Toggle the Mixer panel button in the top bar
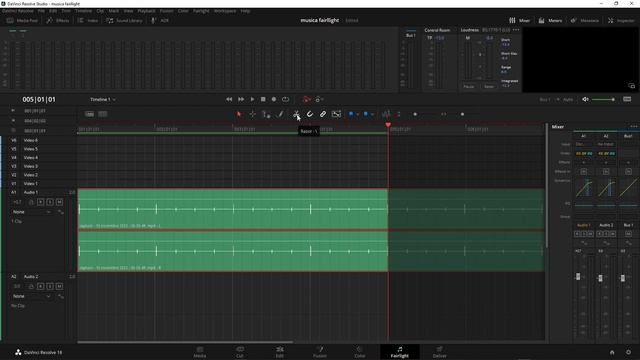Screen dimensions: 640x360 [x=519, y=20]
